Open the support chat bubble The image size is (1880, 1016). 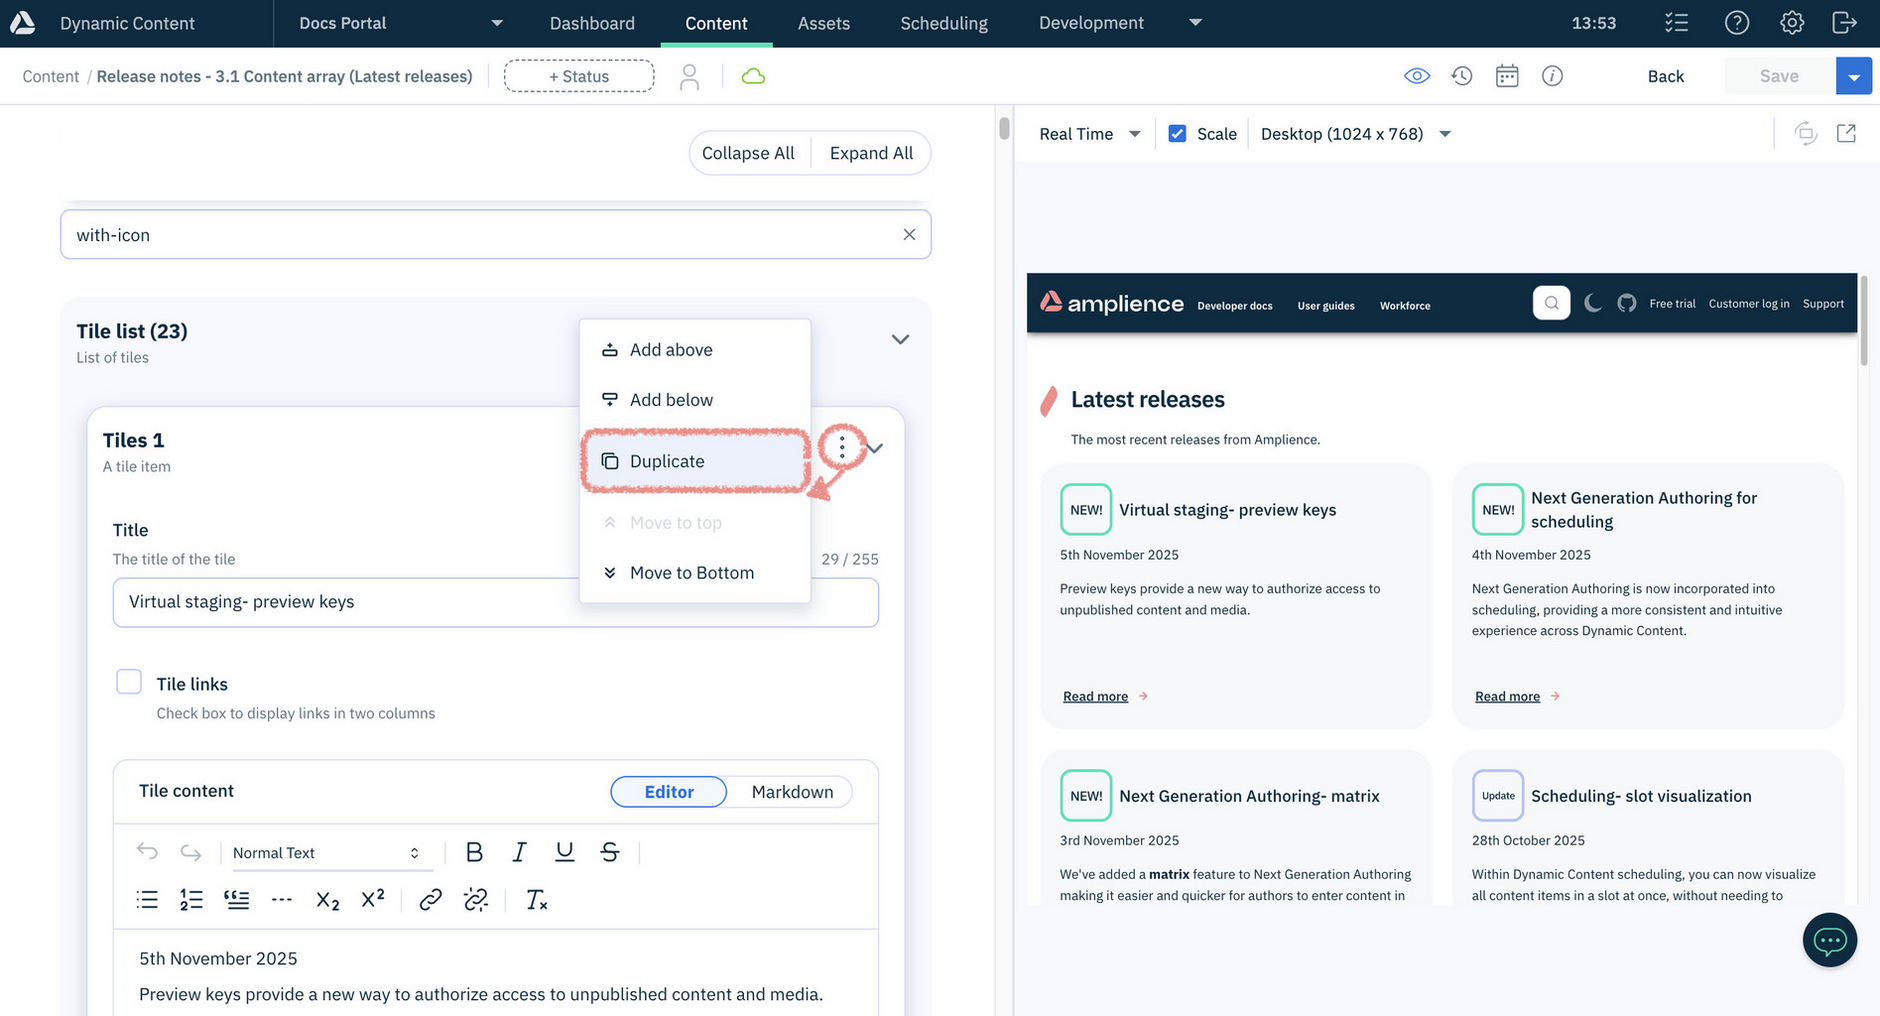pos(1829,940)
